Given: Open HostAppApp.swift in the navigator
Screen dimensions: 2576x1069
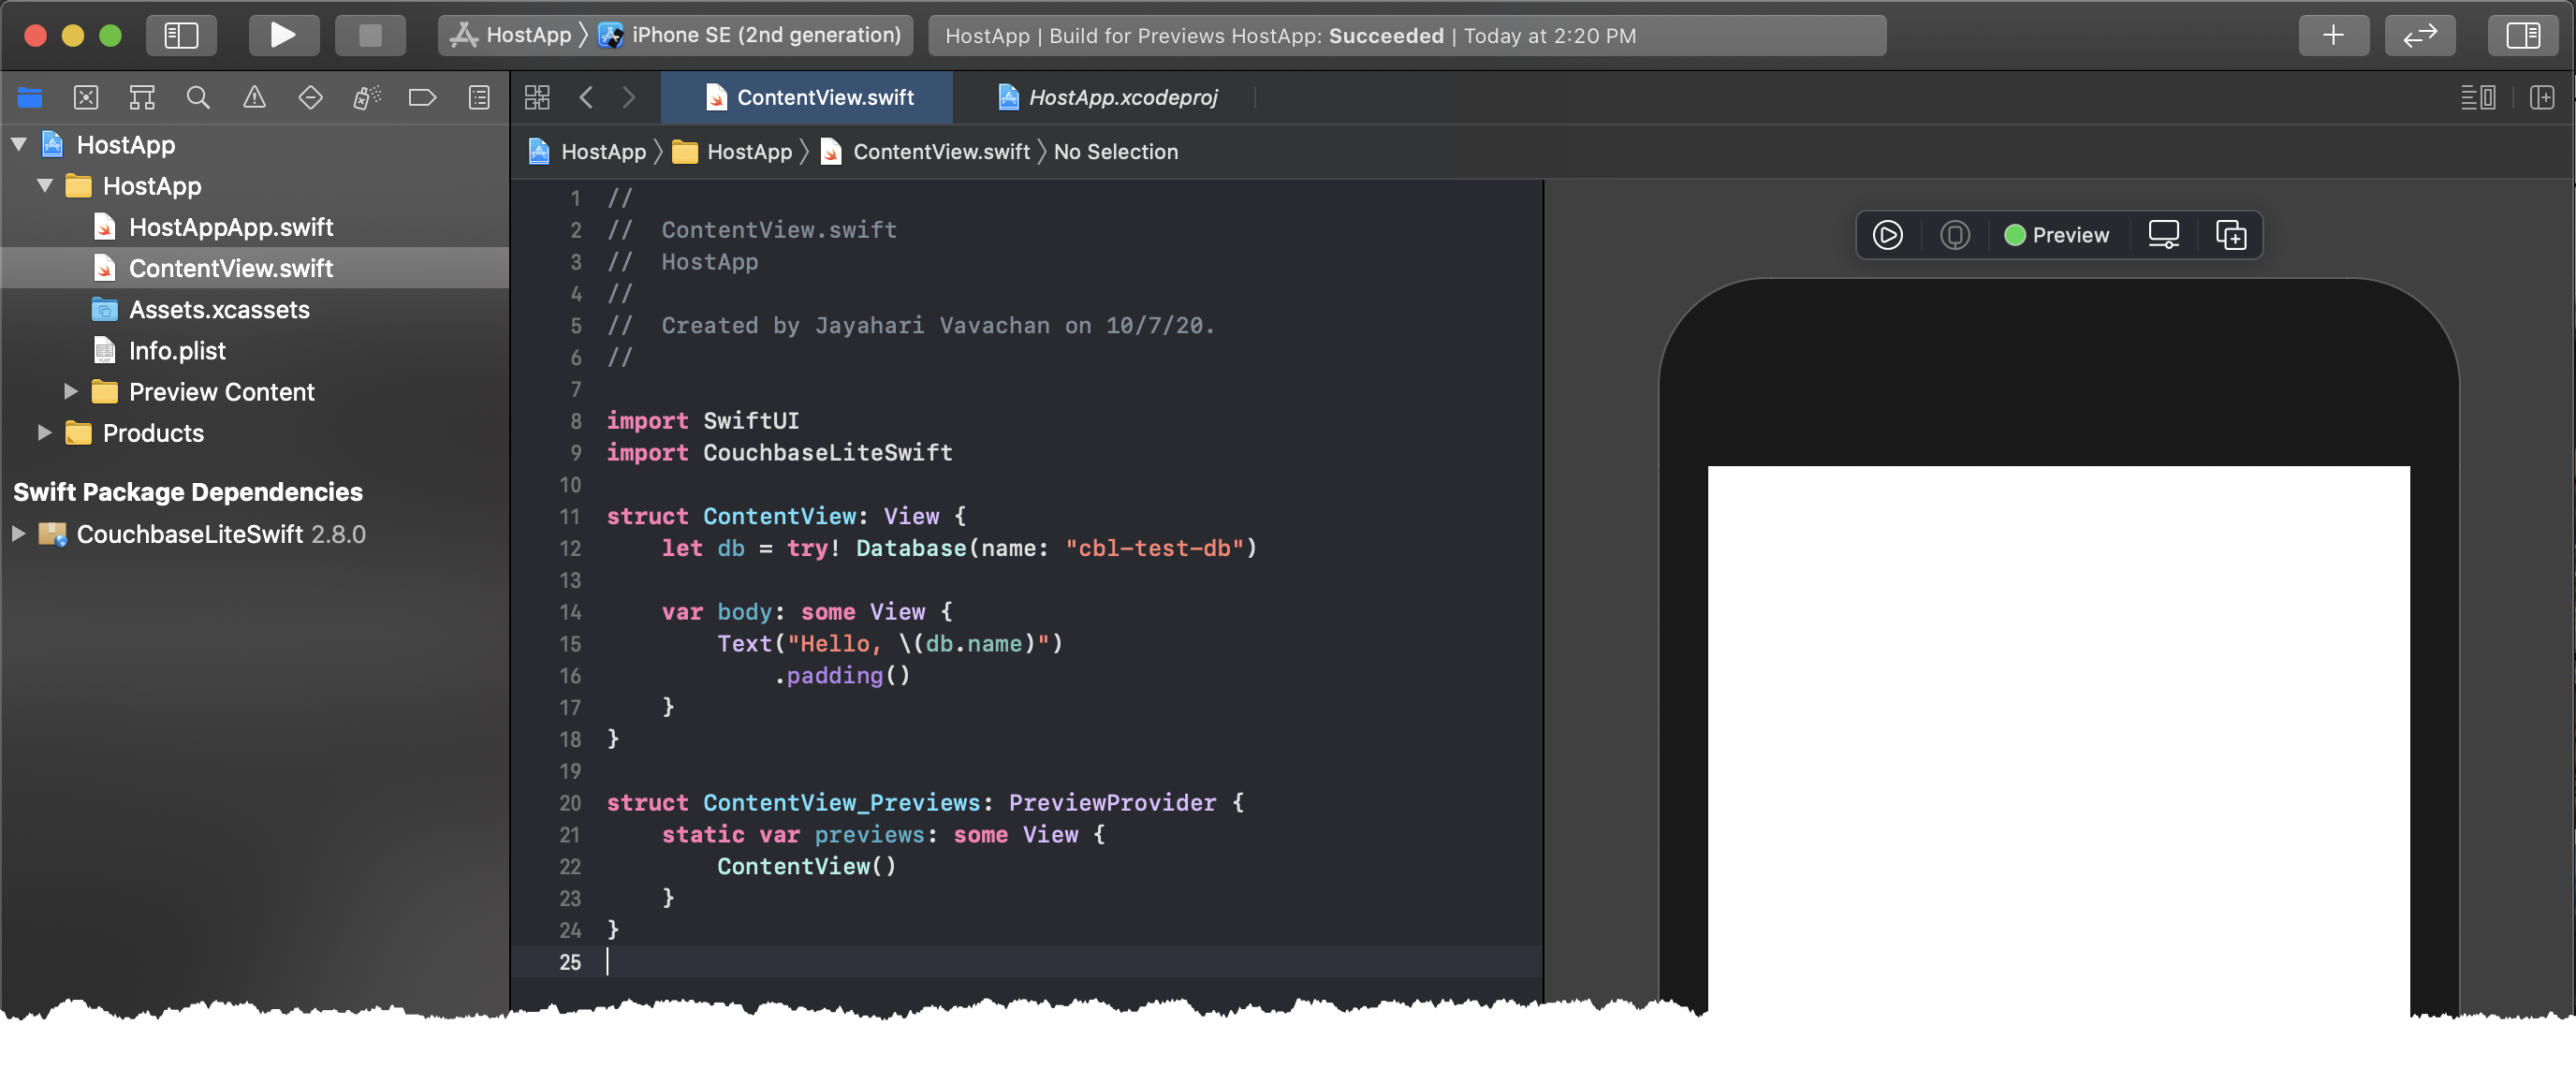Looking at the screenshot, I should [x=230, y=227].
